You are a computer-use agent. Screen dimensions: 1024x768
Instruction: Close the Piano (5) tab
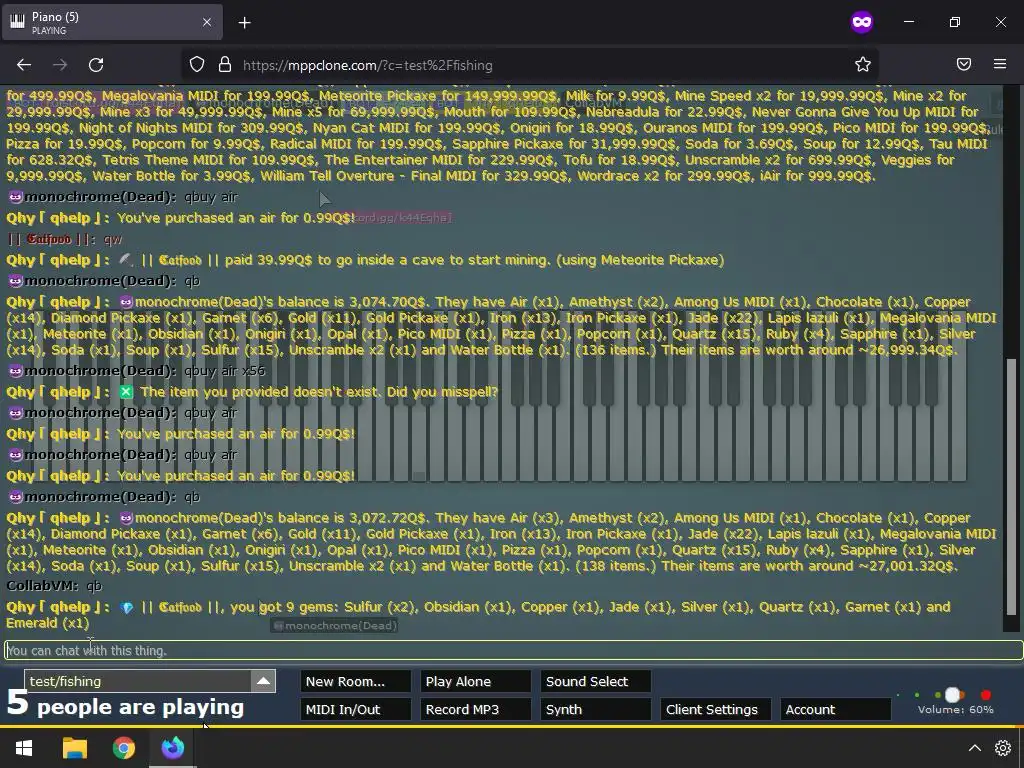(207, 22)
